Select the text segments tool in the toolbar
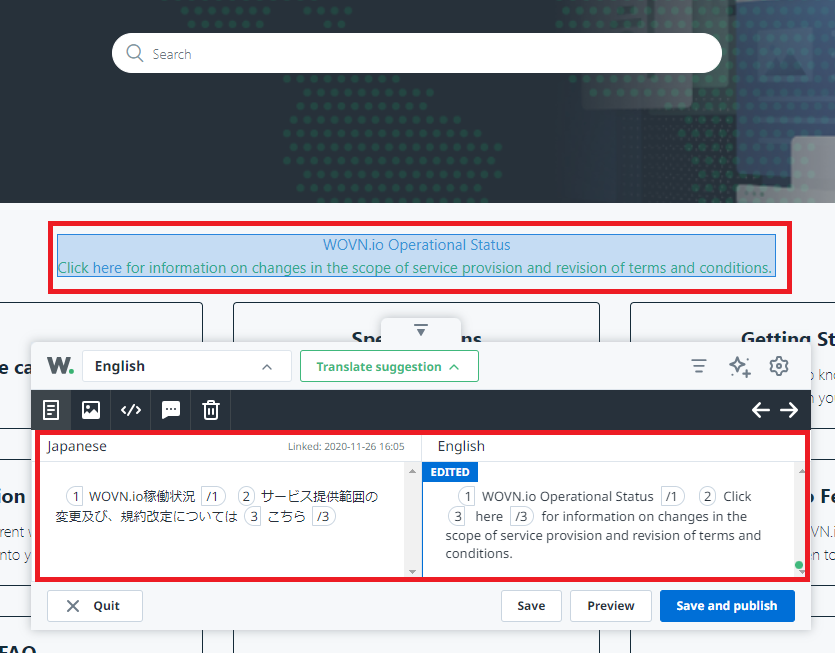 [x=50, y=410]
